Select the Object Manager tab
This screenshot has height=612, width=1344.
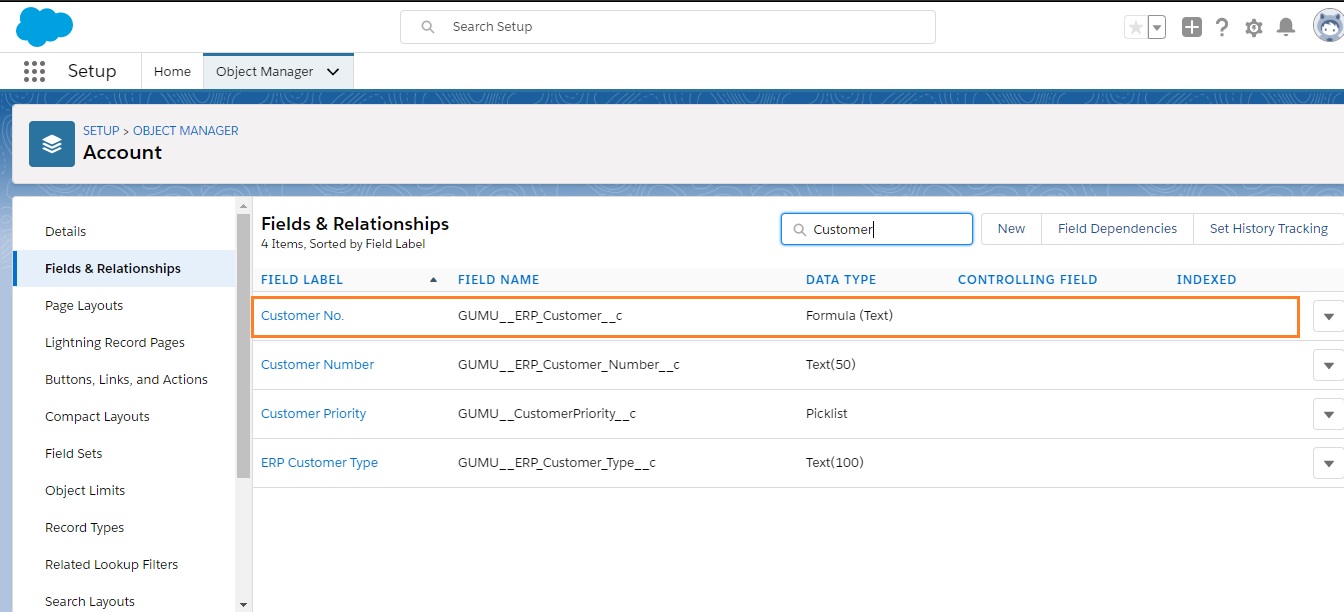pyautogui.click(x=265, y=71)
